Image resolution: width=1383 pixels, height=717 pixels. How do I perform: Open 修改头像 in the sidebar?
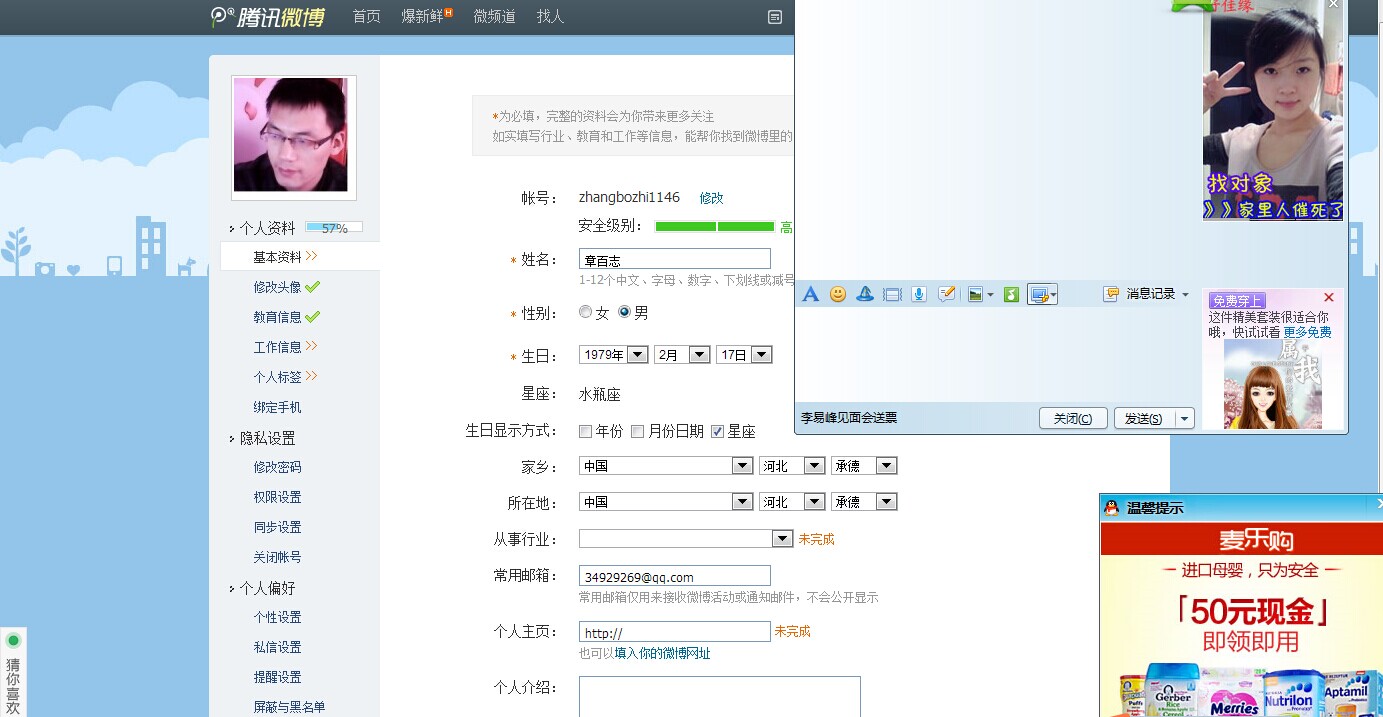point(277,287)
